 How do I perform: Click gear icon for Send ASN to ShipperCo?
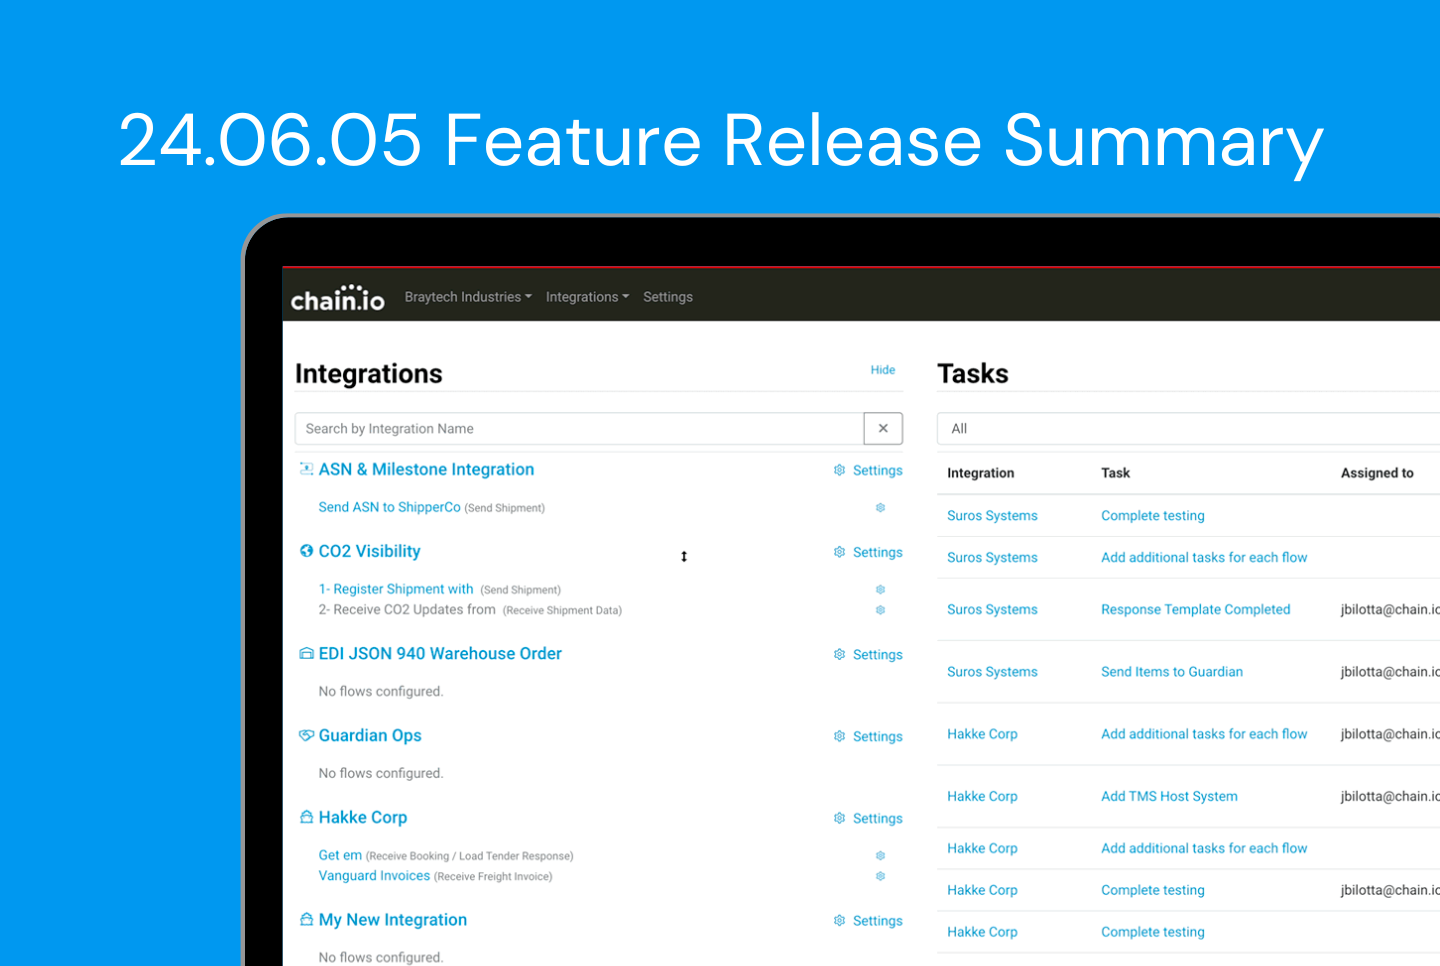pos(881,508)
